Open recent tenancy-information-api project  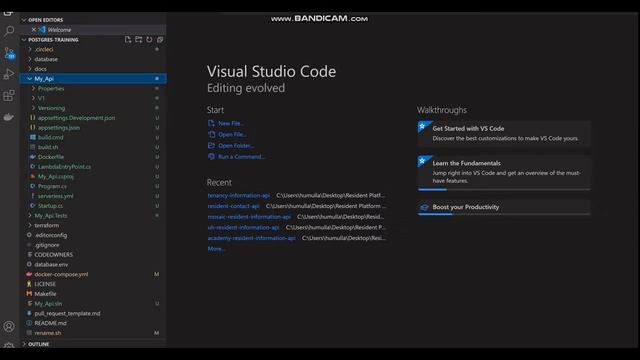[239, 196]
